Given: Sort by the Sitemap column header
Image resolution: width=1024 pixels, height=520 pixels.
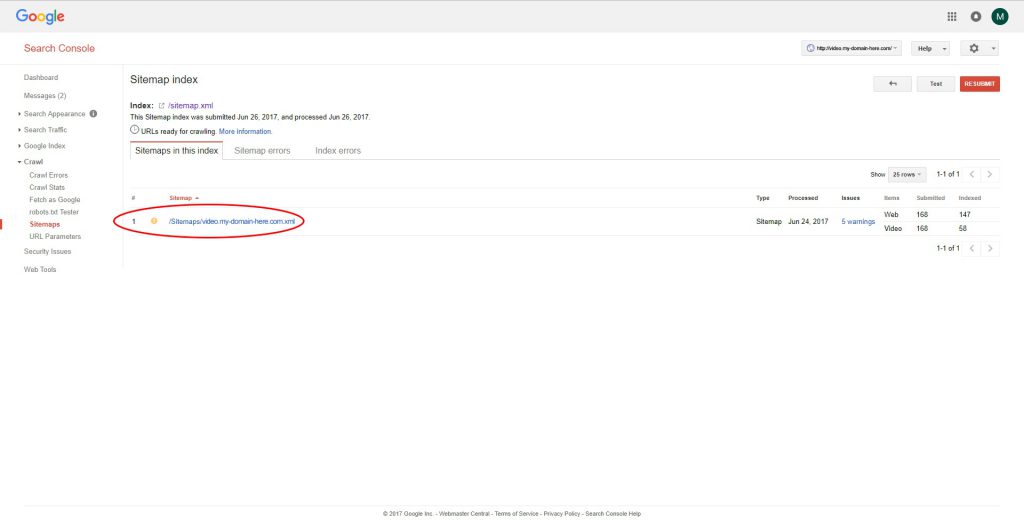Looking at the screenshot, I should coord(184,198).
